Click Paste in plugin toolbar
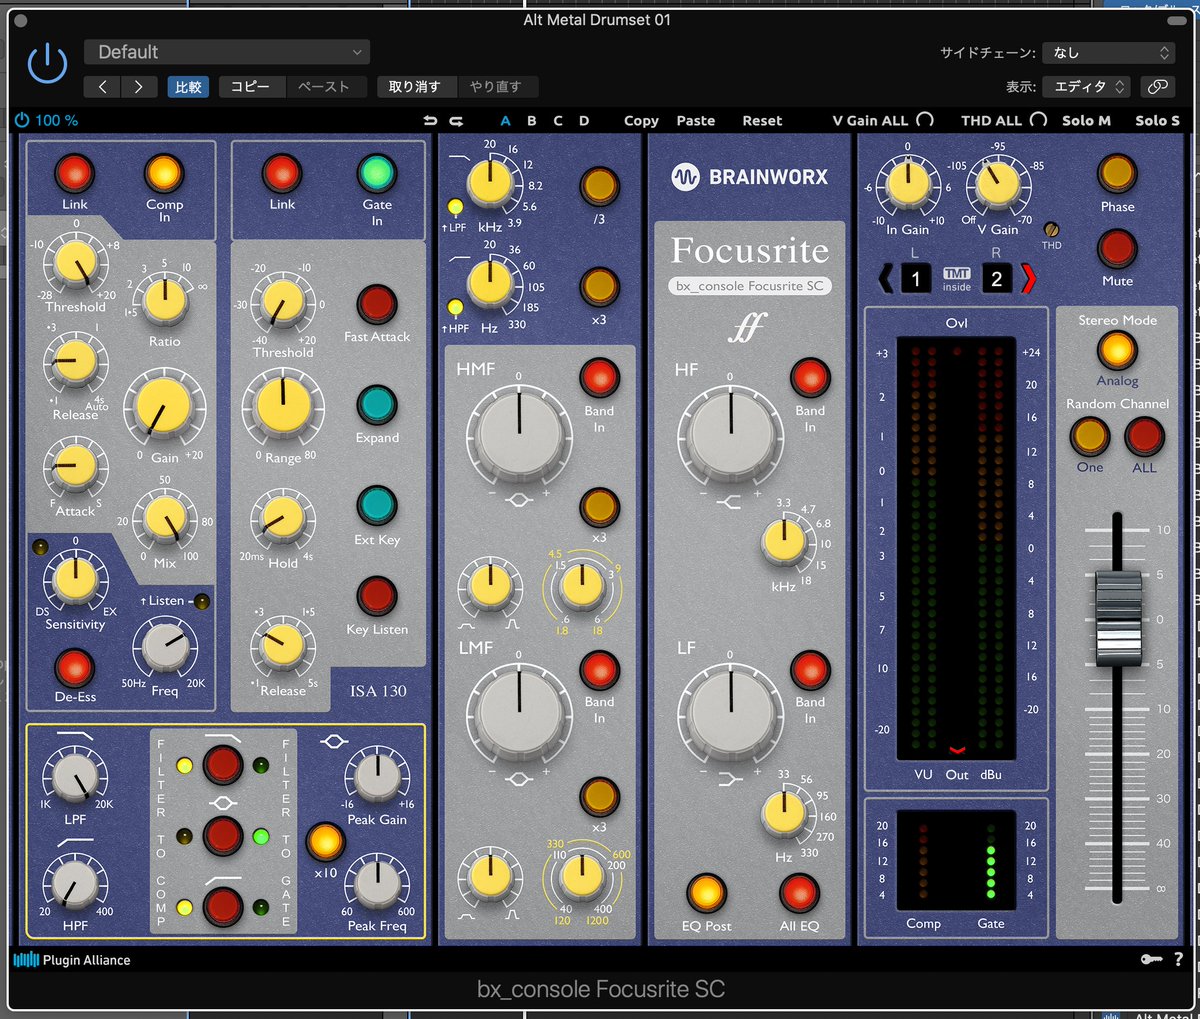Screen dimensions: 1200x1019 click(696, 120)
